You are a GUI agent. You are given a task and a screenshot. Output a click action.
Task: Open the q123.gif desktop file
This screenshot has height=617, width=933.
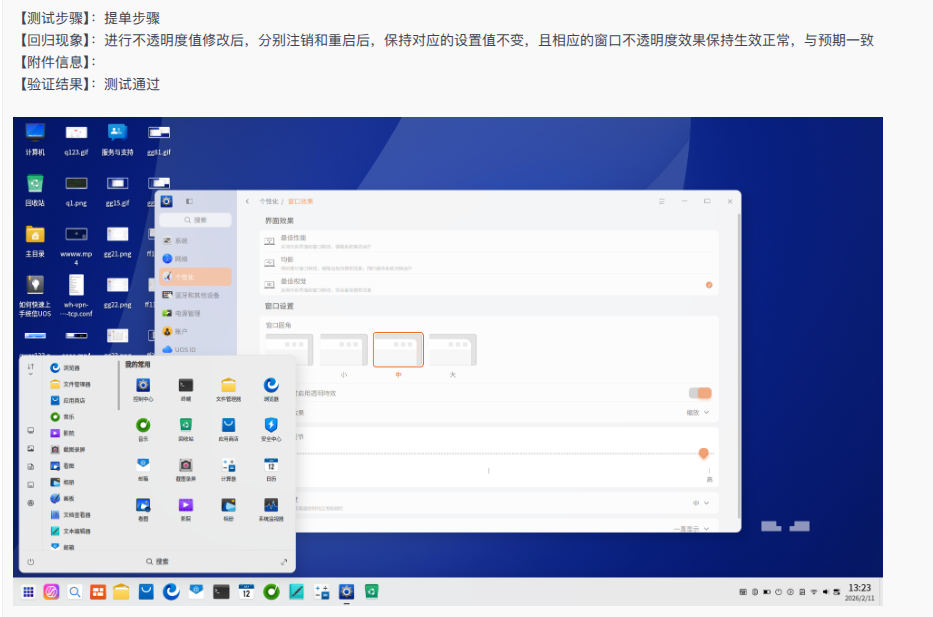(x=76, y=139)
